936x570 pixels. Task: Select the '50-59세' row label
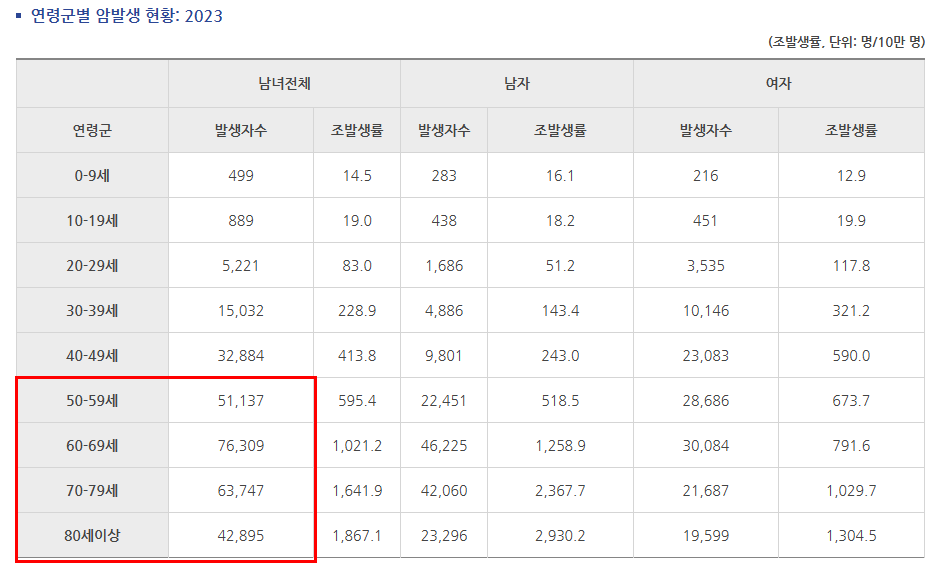92,400
